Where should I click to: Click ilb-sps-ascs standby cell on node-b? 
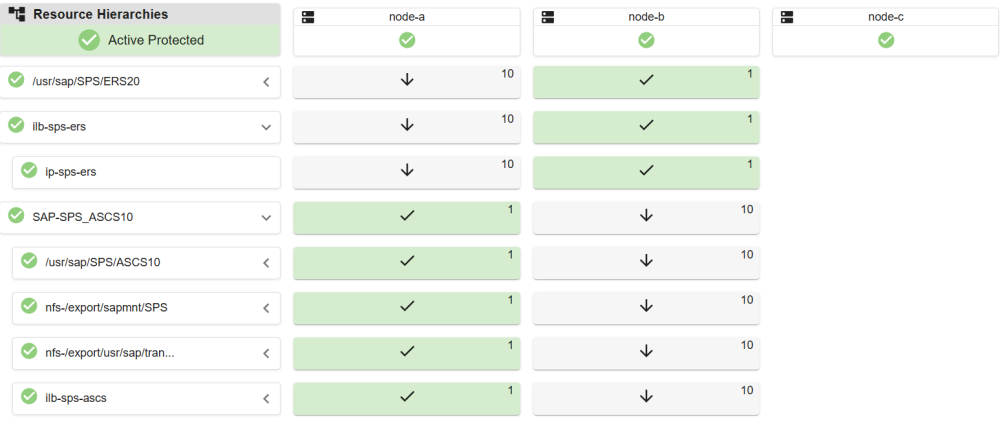pyautogui.click(x=646, y=398)
